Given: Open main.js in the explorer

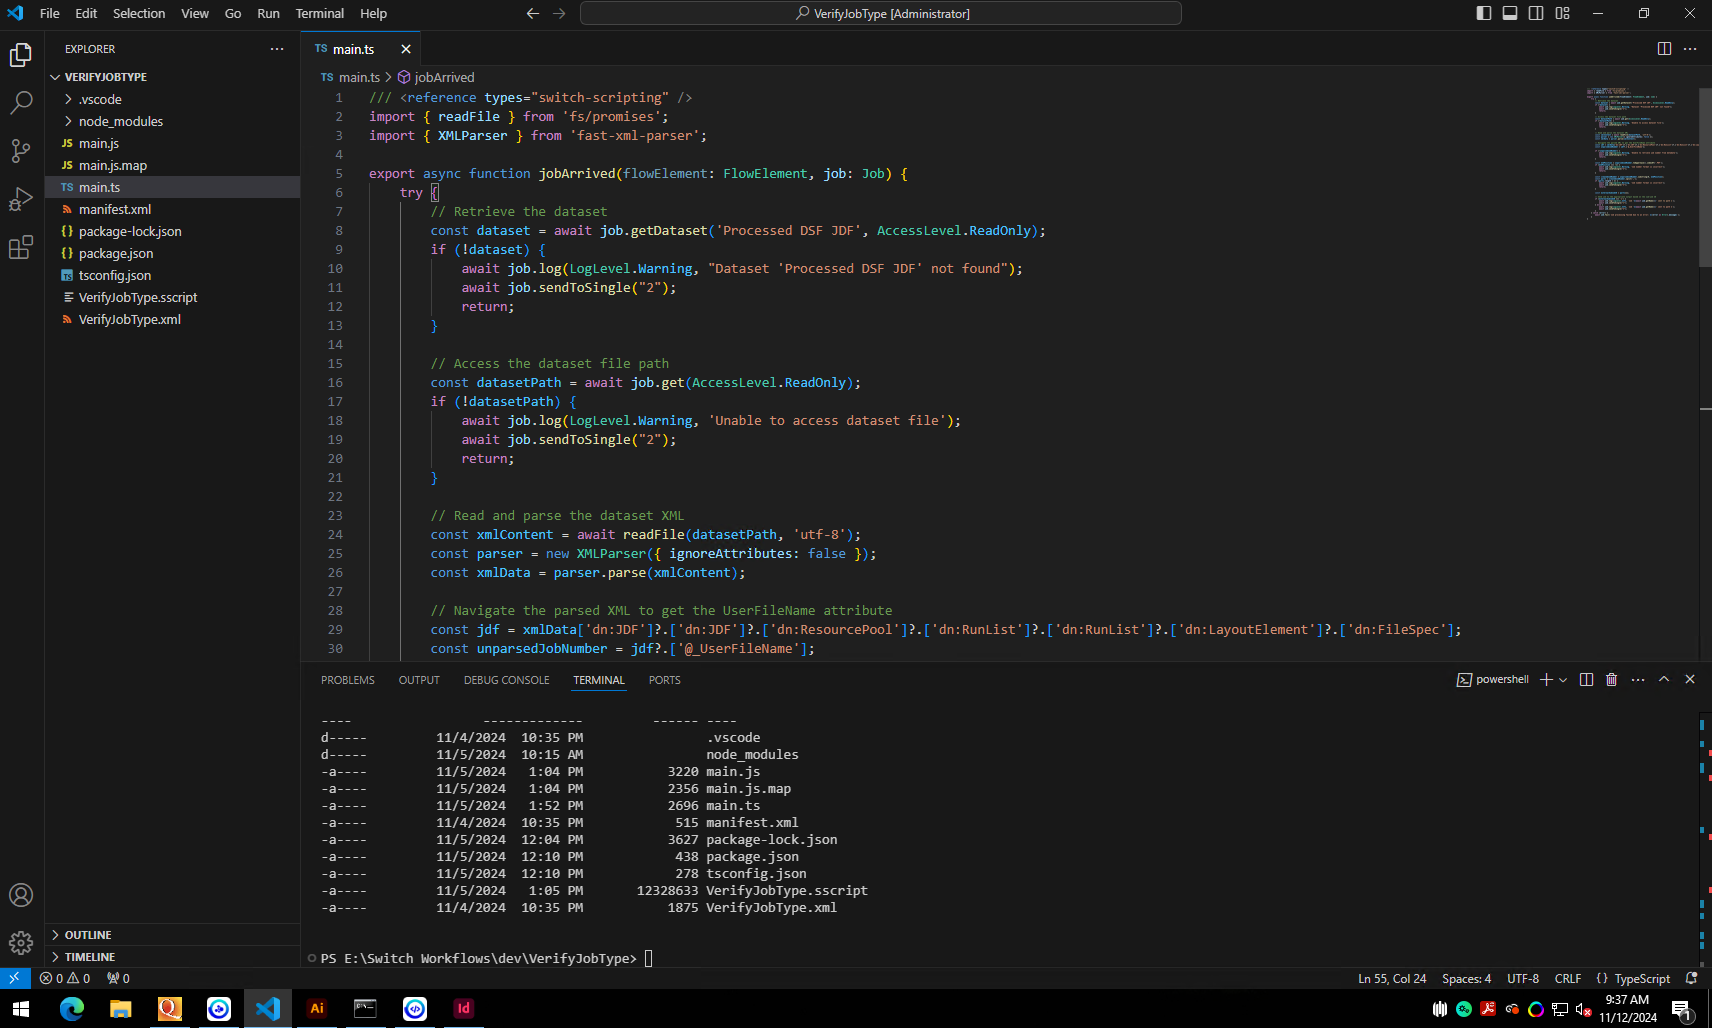Looking at the screenshot, I should pos(172,143).
